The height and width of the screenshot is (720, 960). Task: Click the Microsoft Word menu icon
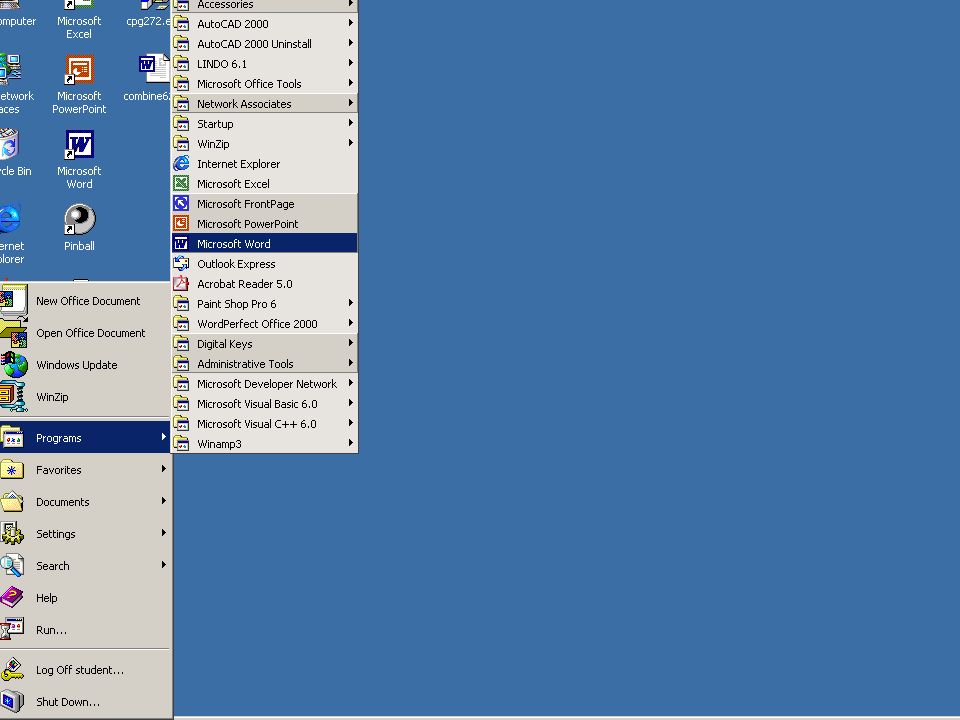pos(181,244)
